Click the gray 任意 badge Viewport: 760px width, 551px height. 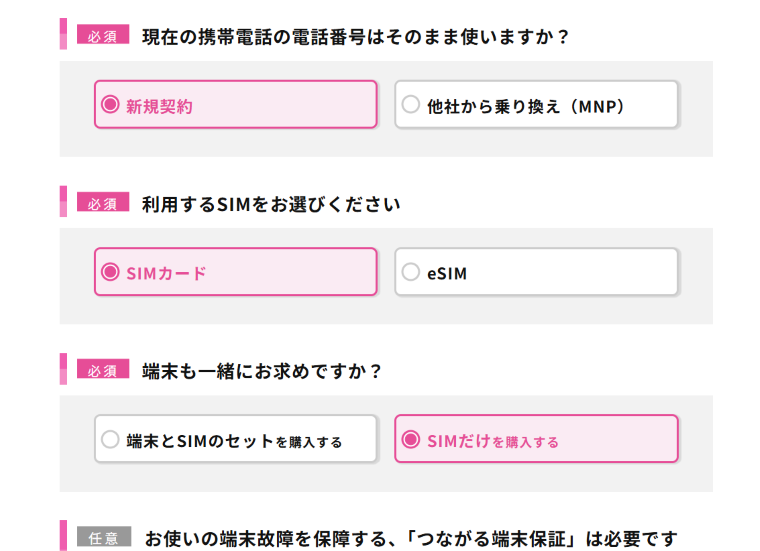(x=103, y=537)
